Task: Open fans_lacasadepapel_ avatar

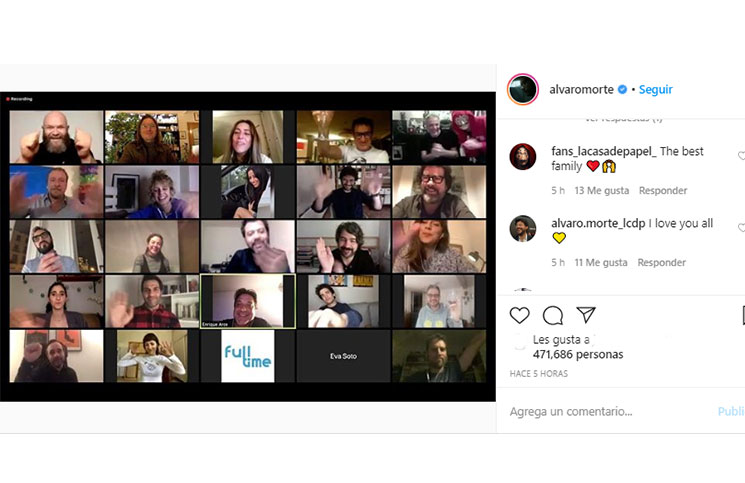Action: pos(523,156)
